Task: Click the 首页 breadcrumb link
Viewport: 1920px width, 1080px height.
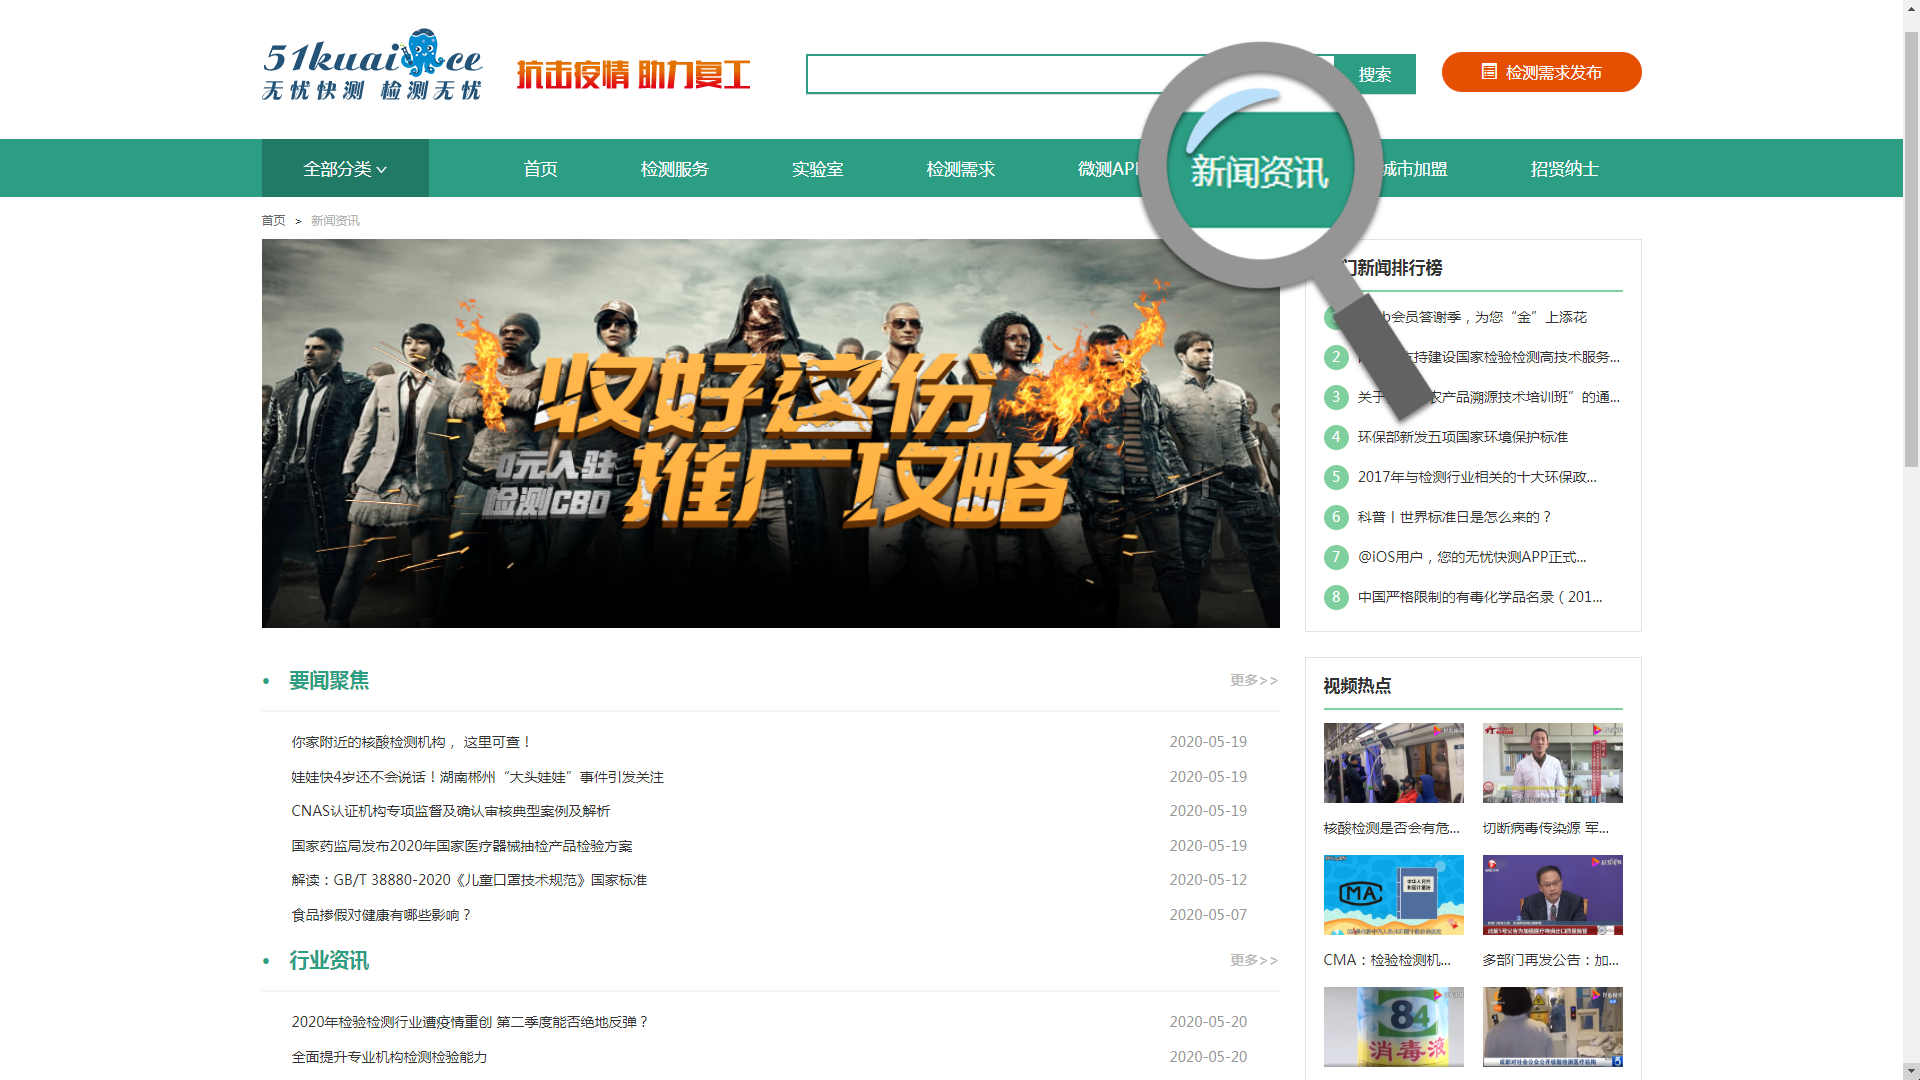Action: [273, 221]
